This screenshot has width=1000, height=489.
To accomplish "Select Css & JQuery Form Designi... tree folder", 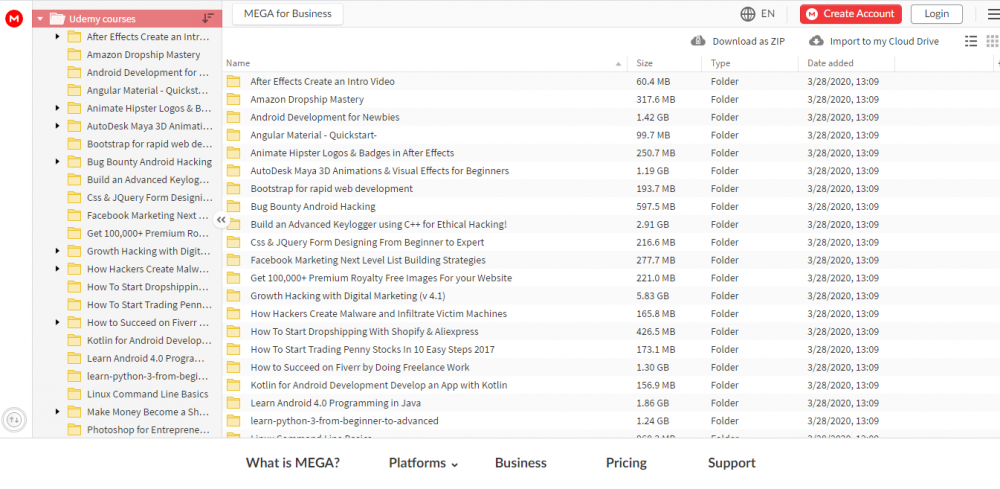I will [x=149, y=198].
